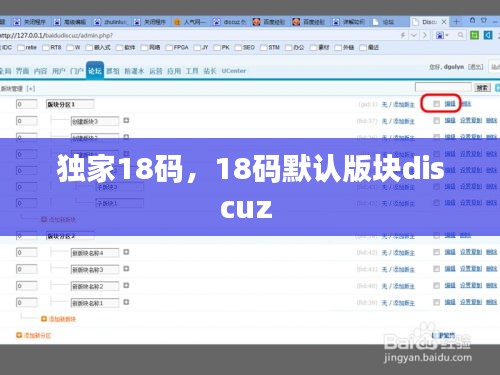Switch to the 人气吗 browser tab
Image resolution: width=500 pixels, height=375 pixels.
[190, 22]
